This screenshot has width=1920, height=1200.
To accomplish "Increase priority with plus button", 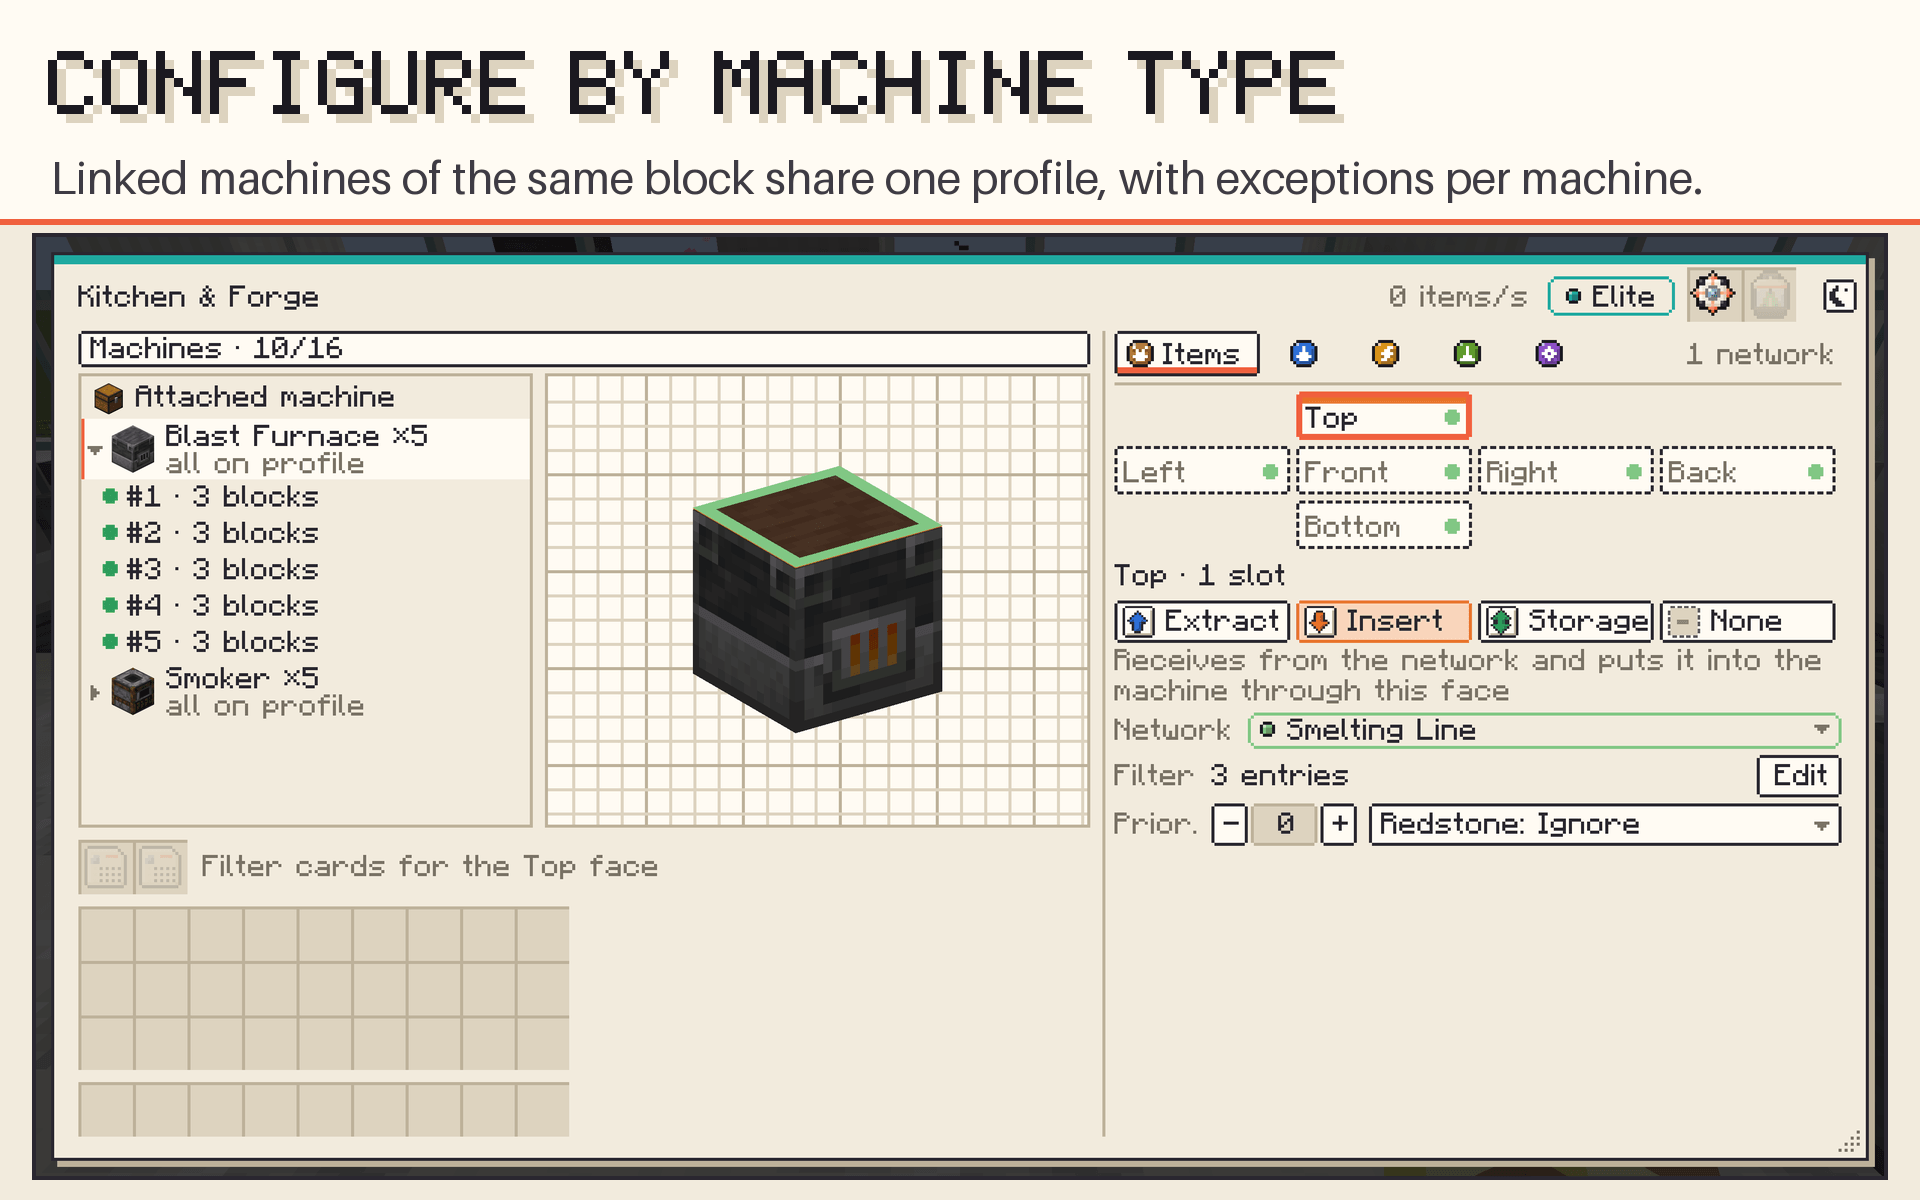I will click(x=1339, y=825).
